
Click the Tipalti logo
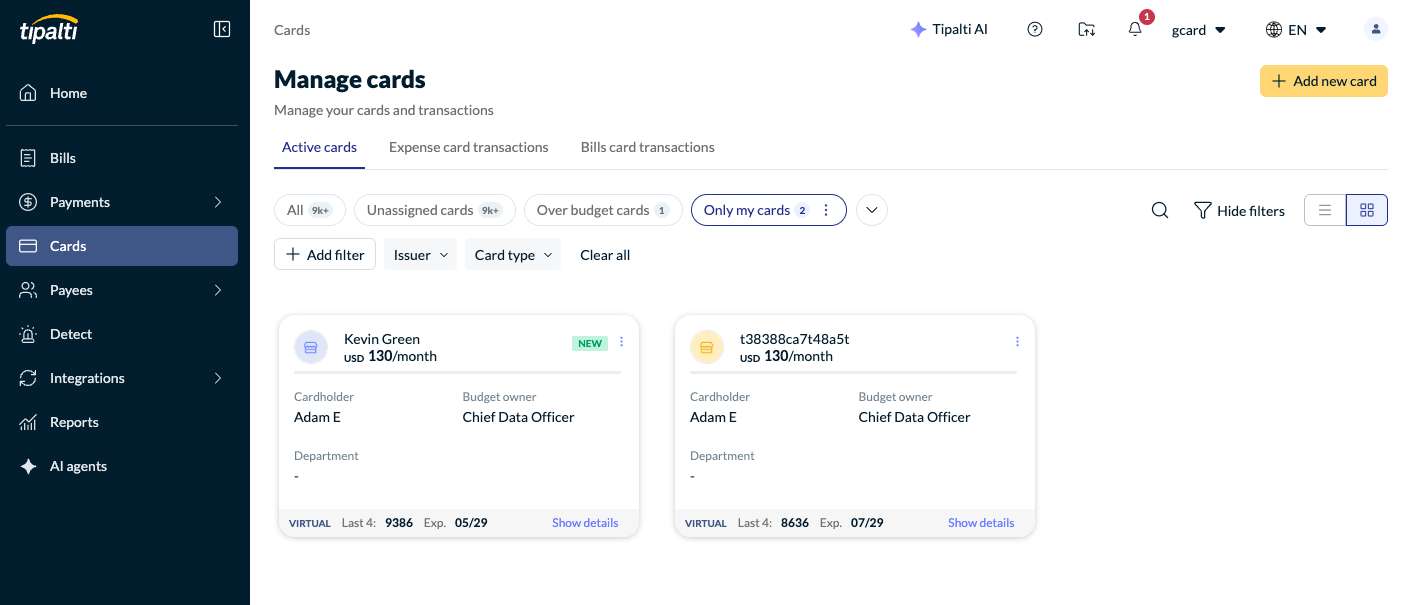coord(49,29)
